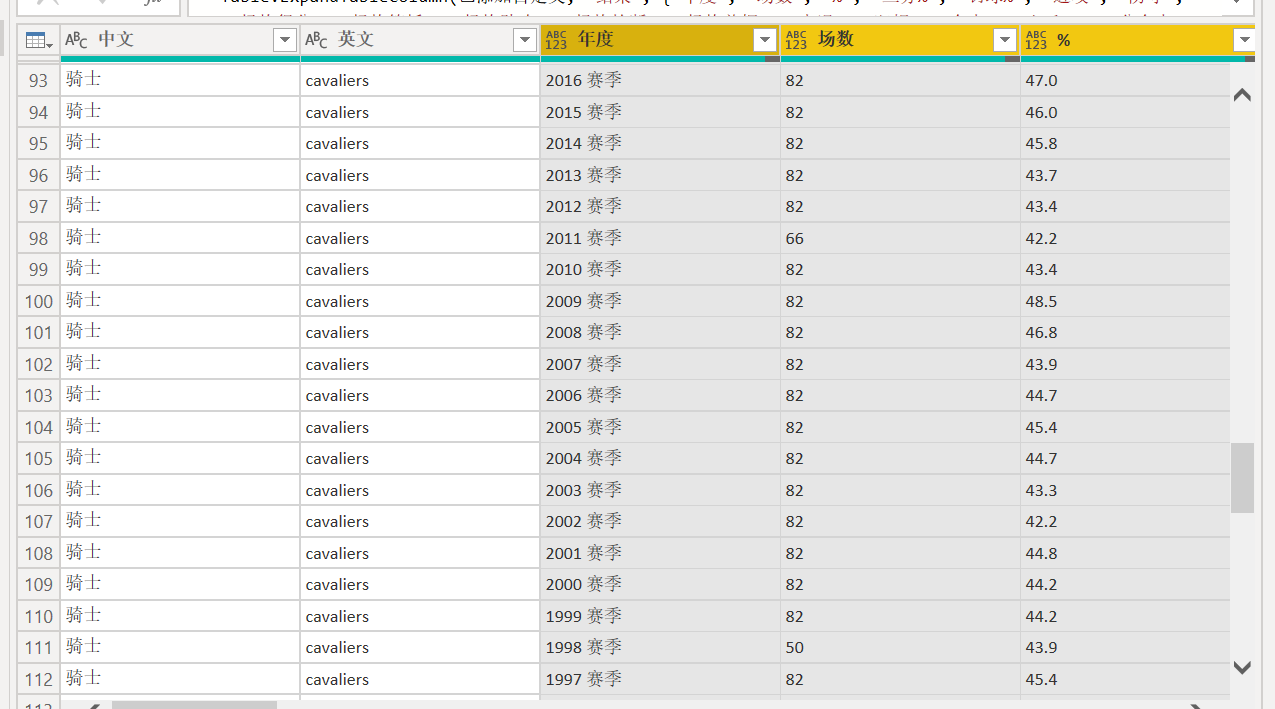Image resolution: width=1275 pixels, height=709 pixels.
Task: Select the 中文 column header
Action: point(180,40)
